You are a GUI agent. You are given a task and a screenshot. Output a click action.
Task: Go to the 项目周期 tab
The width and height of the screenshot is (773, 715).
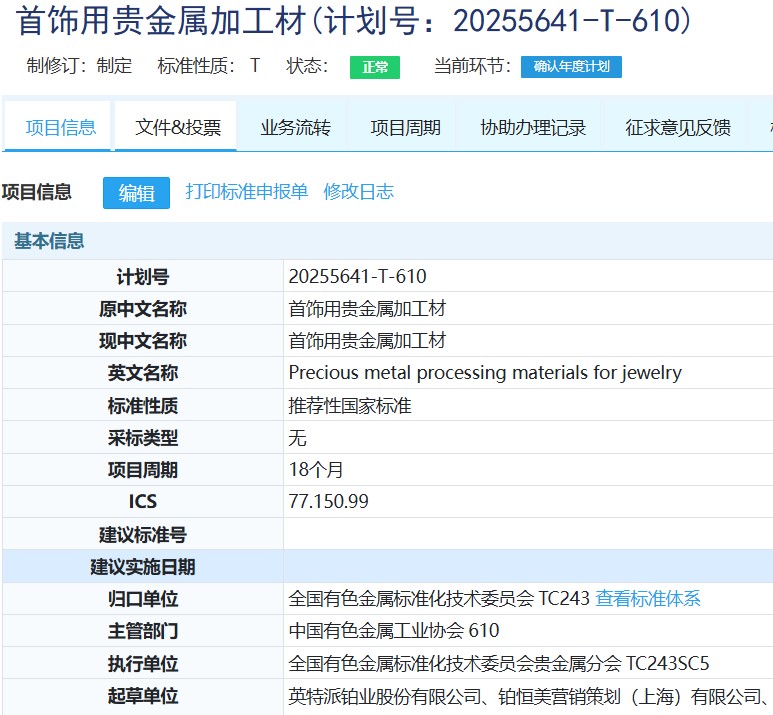tap(405, 127)
